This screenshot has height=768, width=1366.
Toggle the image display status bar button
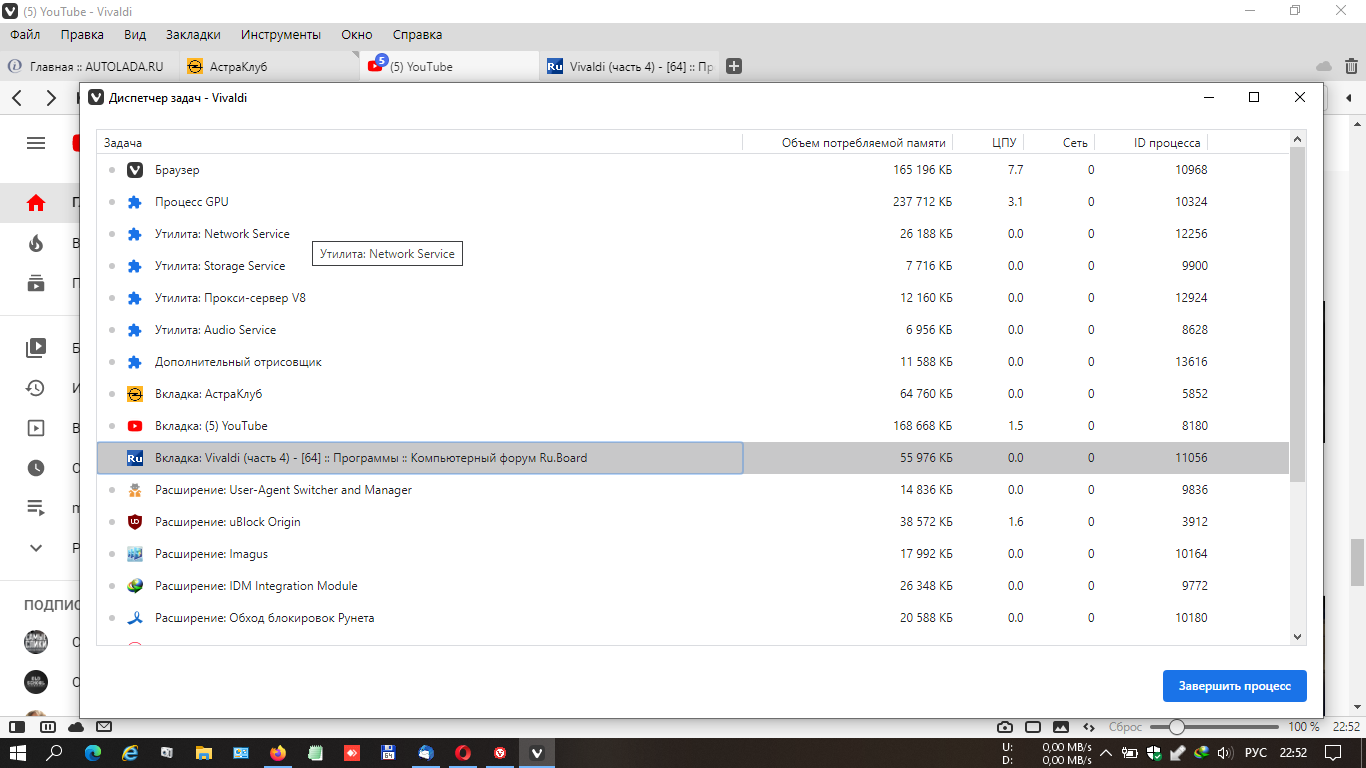tap(1061, 727)
